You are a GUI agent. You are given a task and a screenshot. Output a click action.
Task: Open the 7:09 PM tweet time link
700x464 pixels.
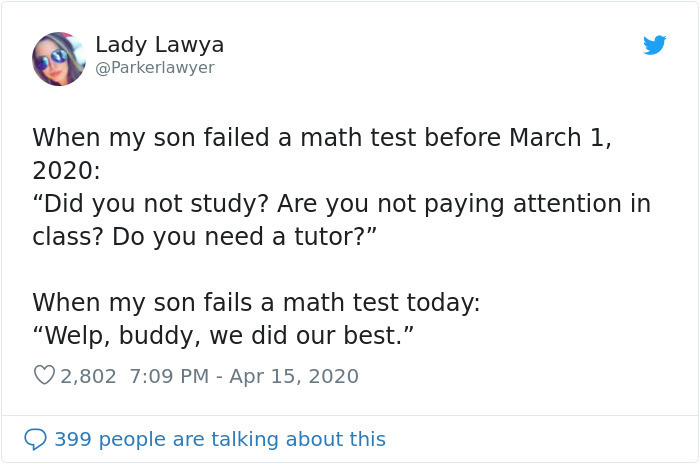click(167, 376)
